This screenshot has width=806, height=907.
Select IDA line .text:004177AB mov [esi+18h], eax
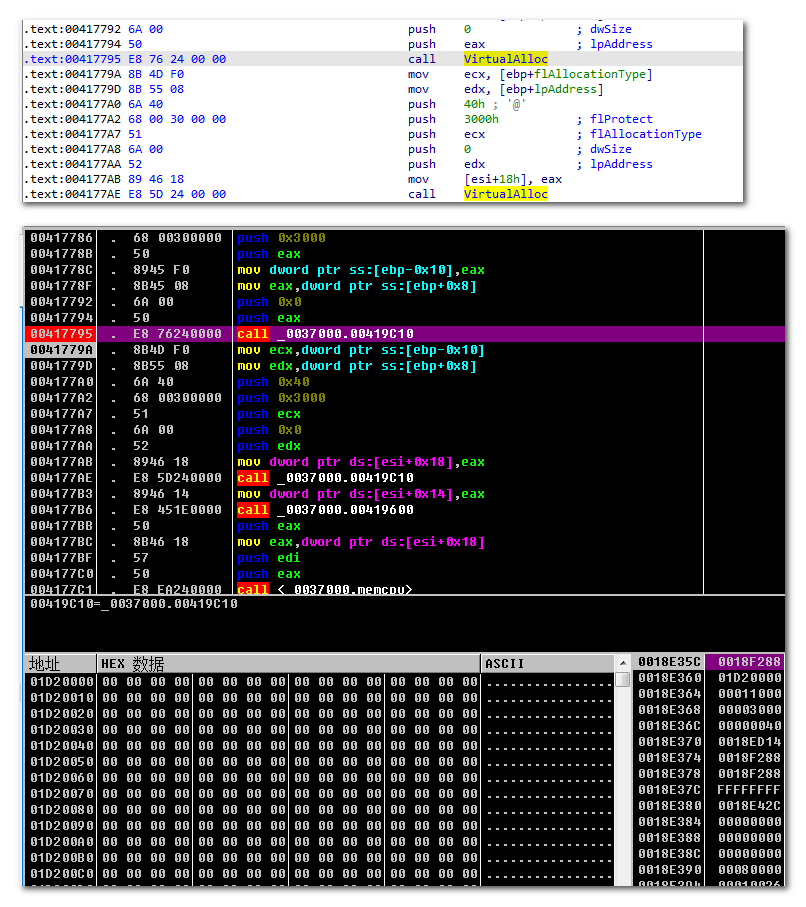pos(382,179)
